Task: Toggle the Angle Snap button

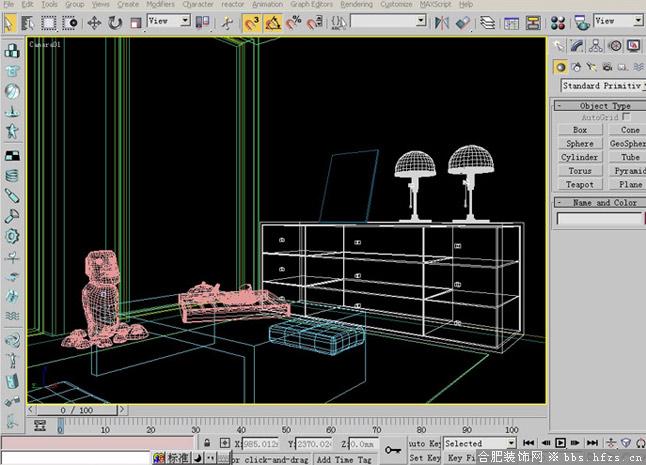Action: [x=273, y=23]
